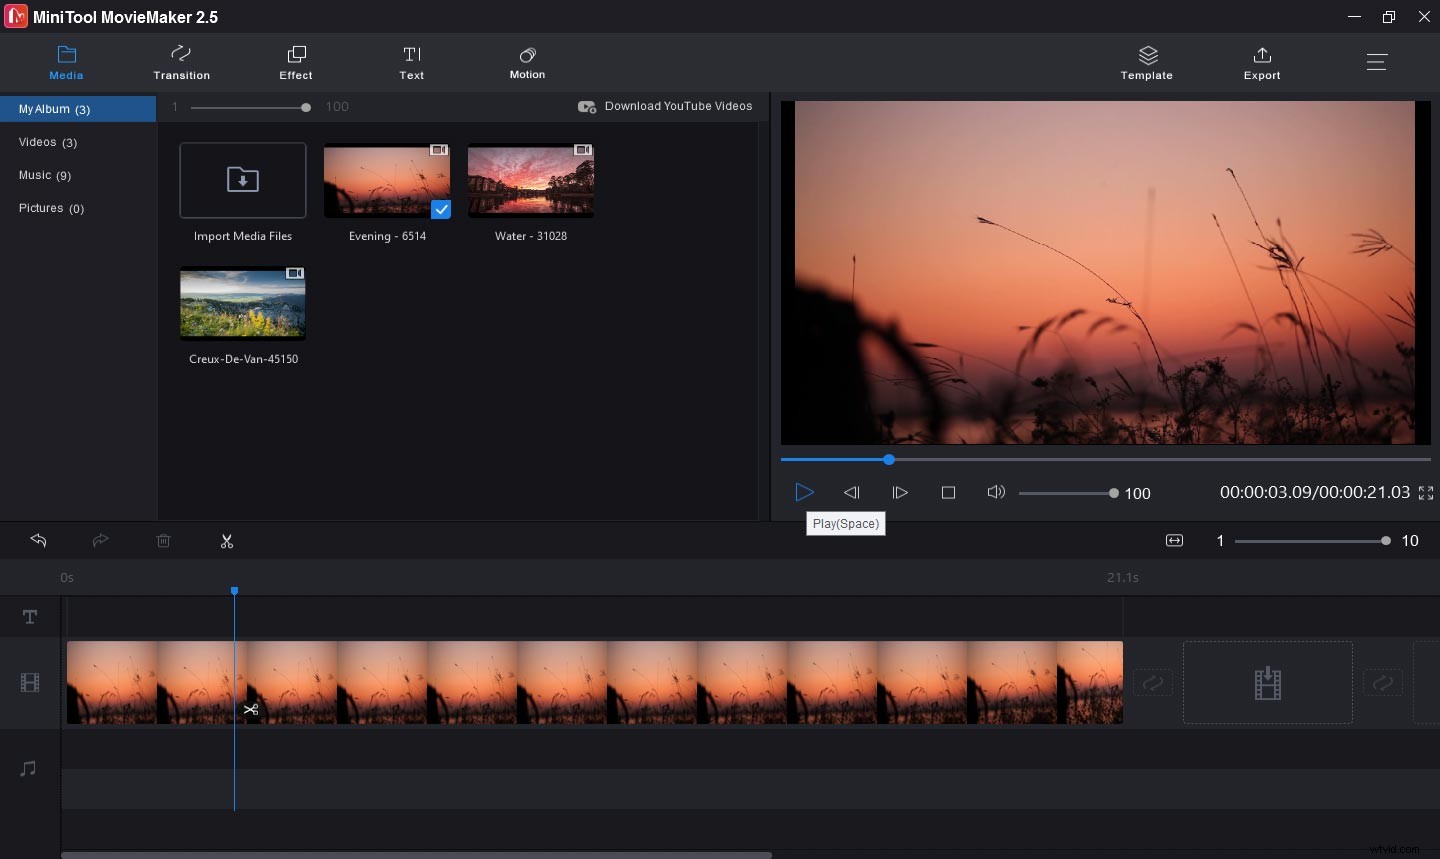Click the preview playback progress slider

pyautogui.click(x=1105, y=460)
